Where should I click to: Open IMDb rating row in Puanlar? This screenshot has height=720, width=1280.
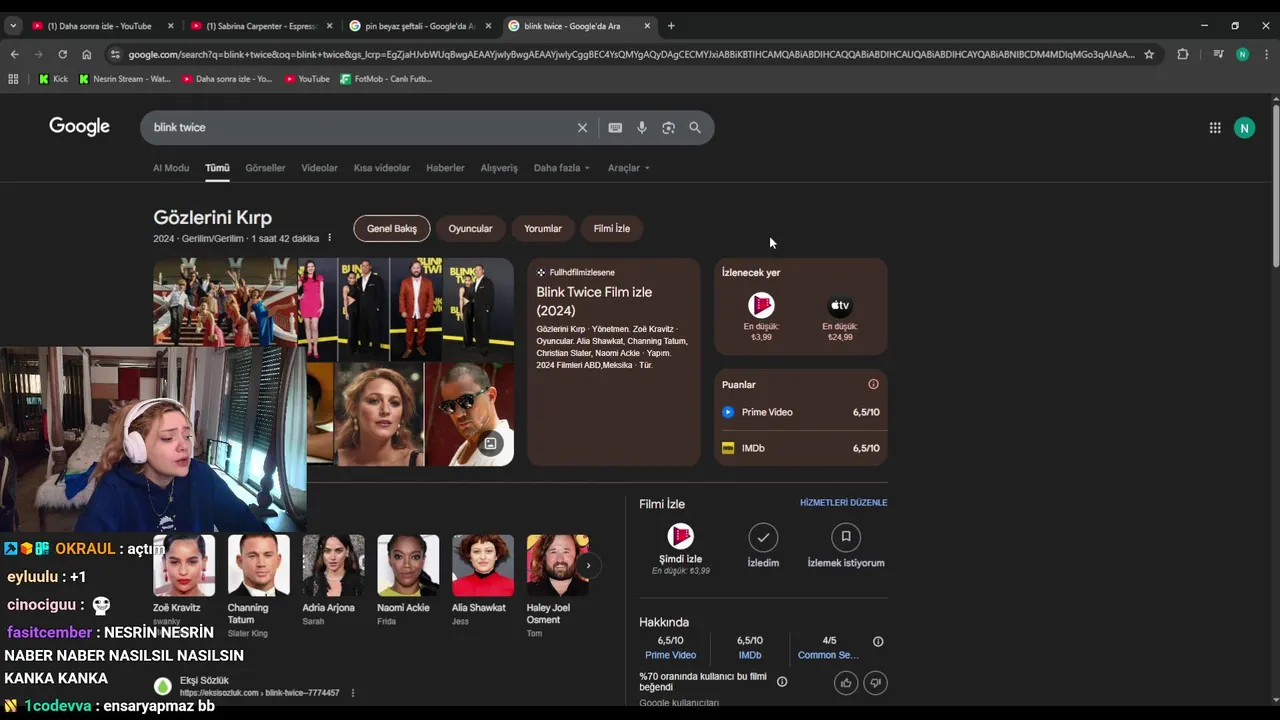point(800,448)
